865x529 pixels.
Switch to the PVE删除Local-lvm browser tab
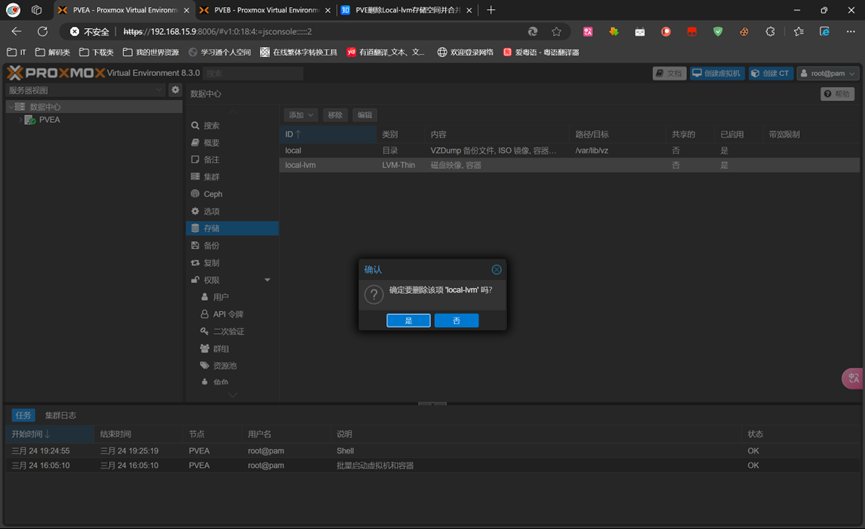pos(407,10)
